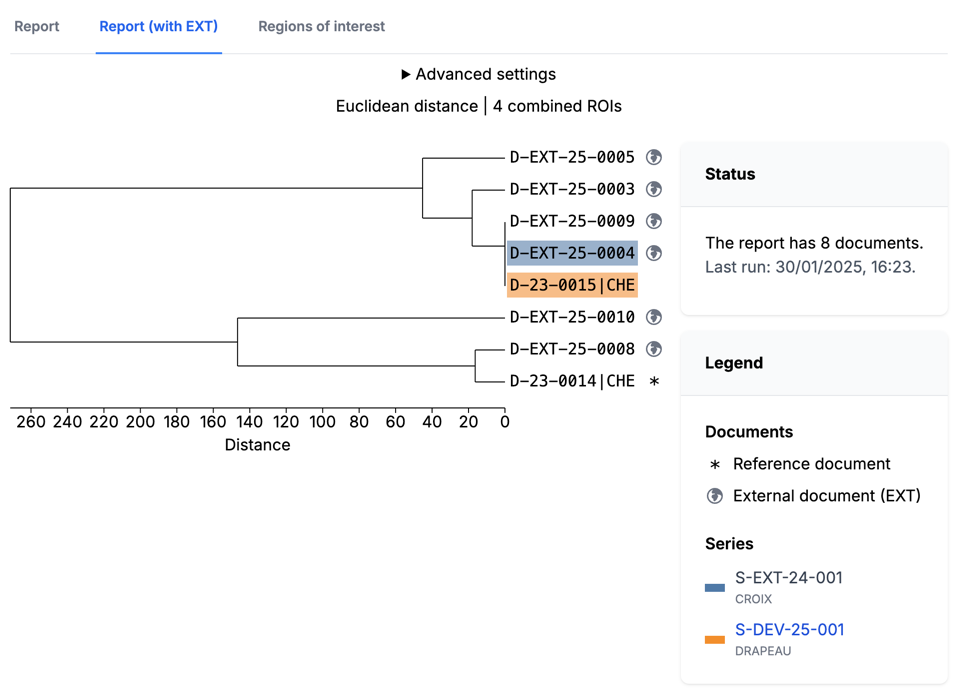
Task: Click the globe icon next to D-EXT-25-0004
Action: click(654, 253)
